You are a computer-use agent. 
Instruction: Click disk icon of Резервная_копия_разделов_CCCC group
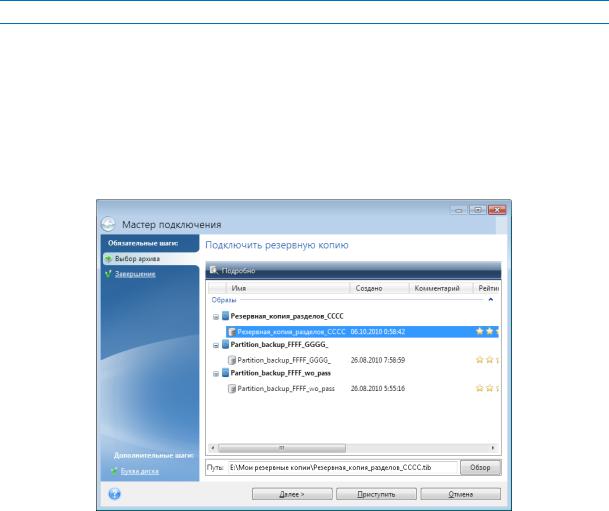pyautogui.click(x=225, y=316)
